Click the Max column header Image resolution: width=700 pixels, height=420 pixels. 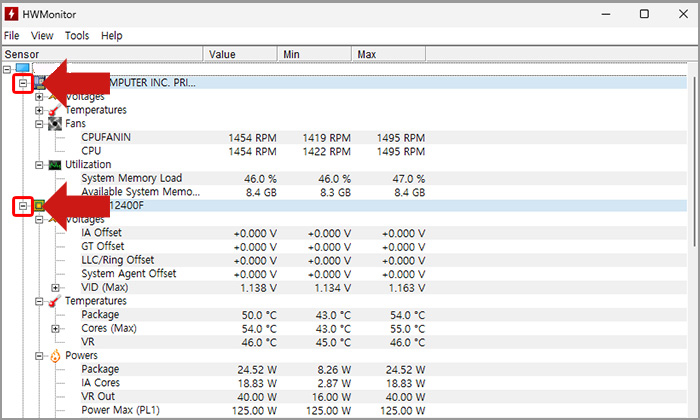(x=388, y=54)
